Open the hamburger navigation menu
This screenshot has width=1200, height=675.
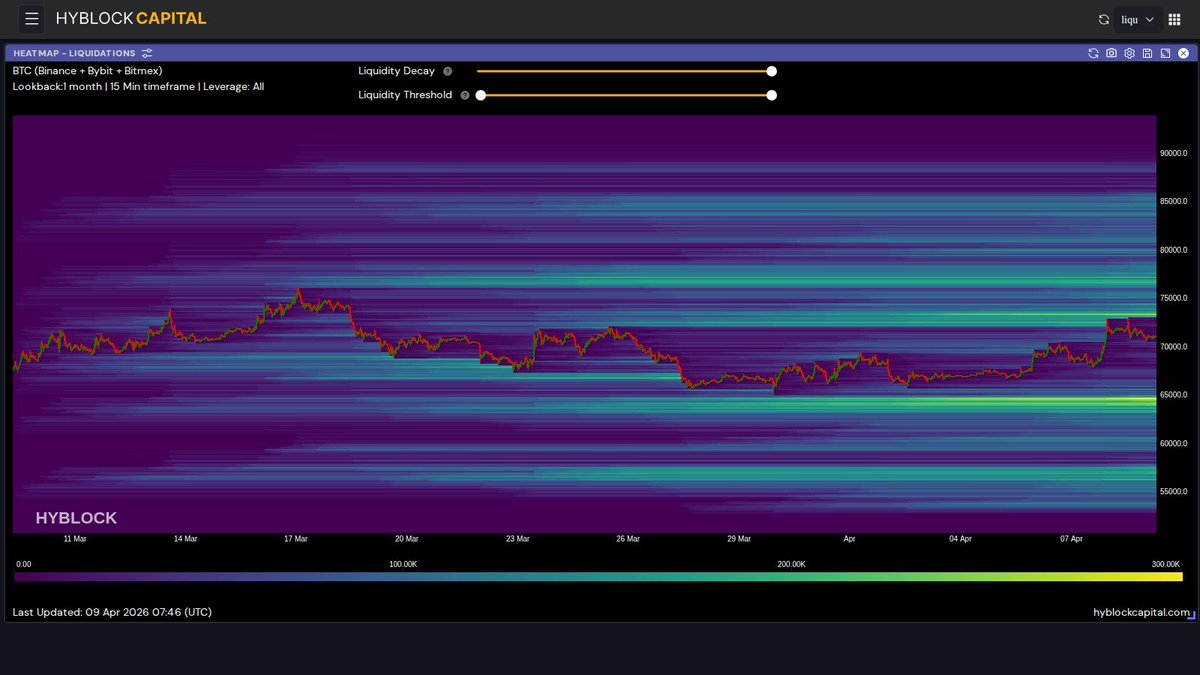point(32,19)
